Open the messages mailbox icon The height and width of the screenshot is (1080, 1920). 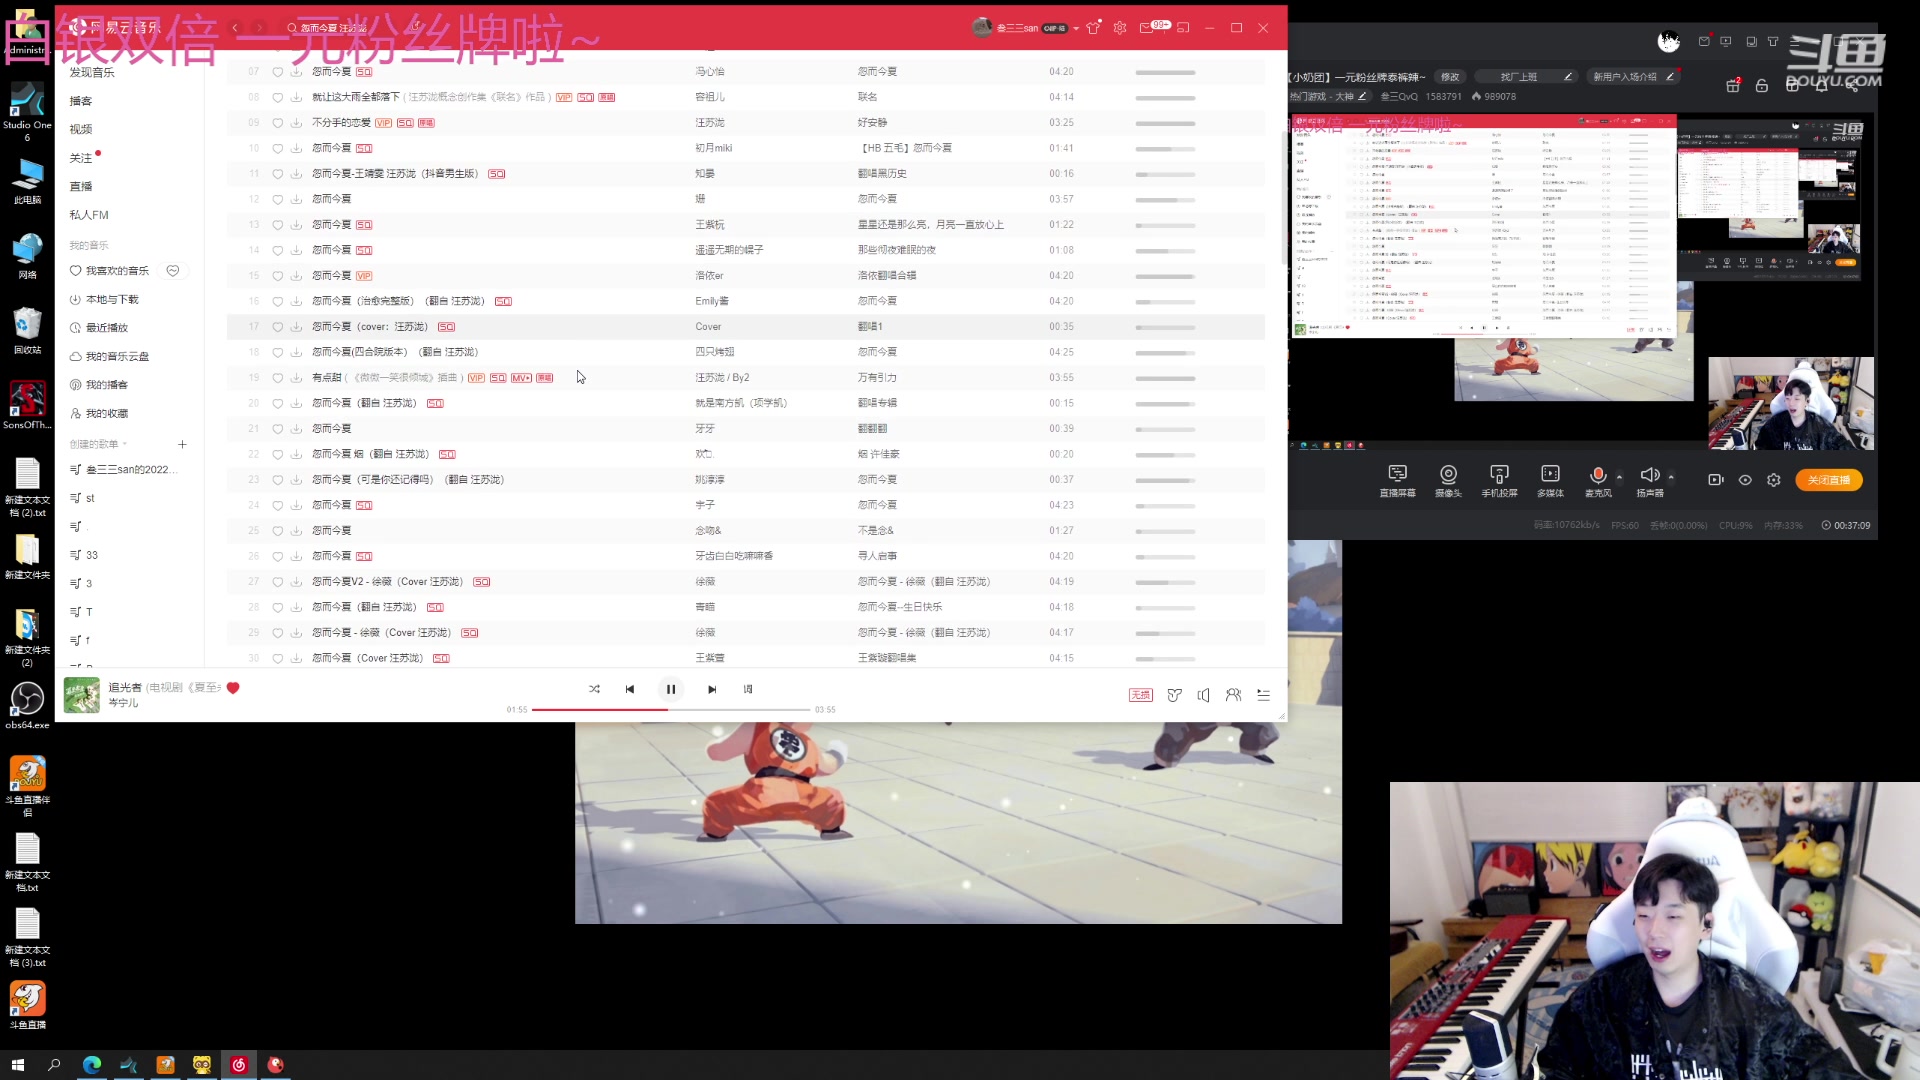point(1146,28)
